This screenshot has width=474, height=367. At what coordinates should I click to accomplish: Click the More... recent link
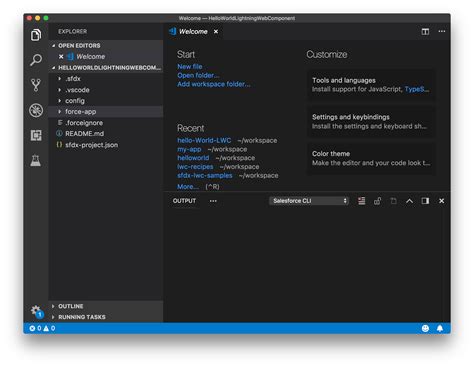tap(188, 187)
